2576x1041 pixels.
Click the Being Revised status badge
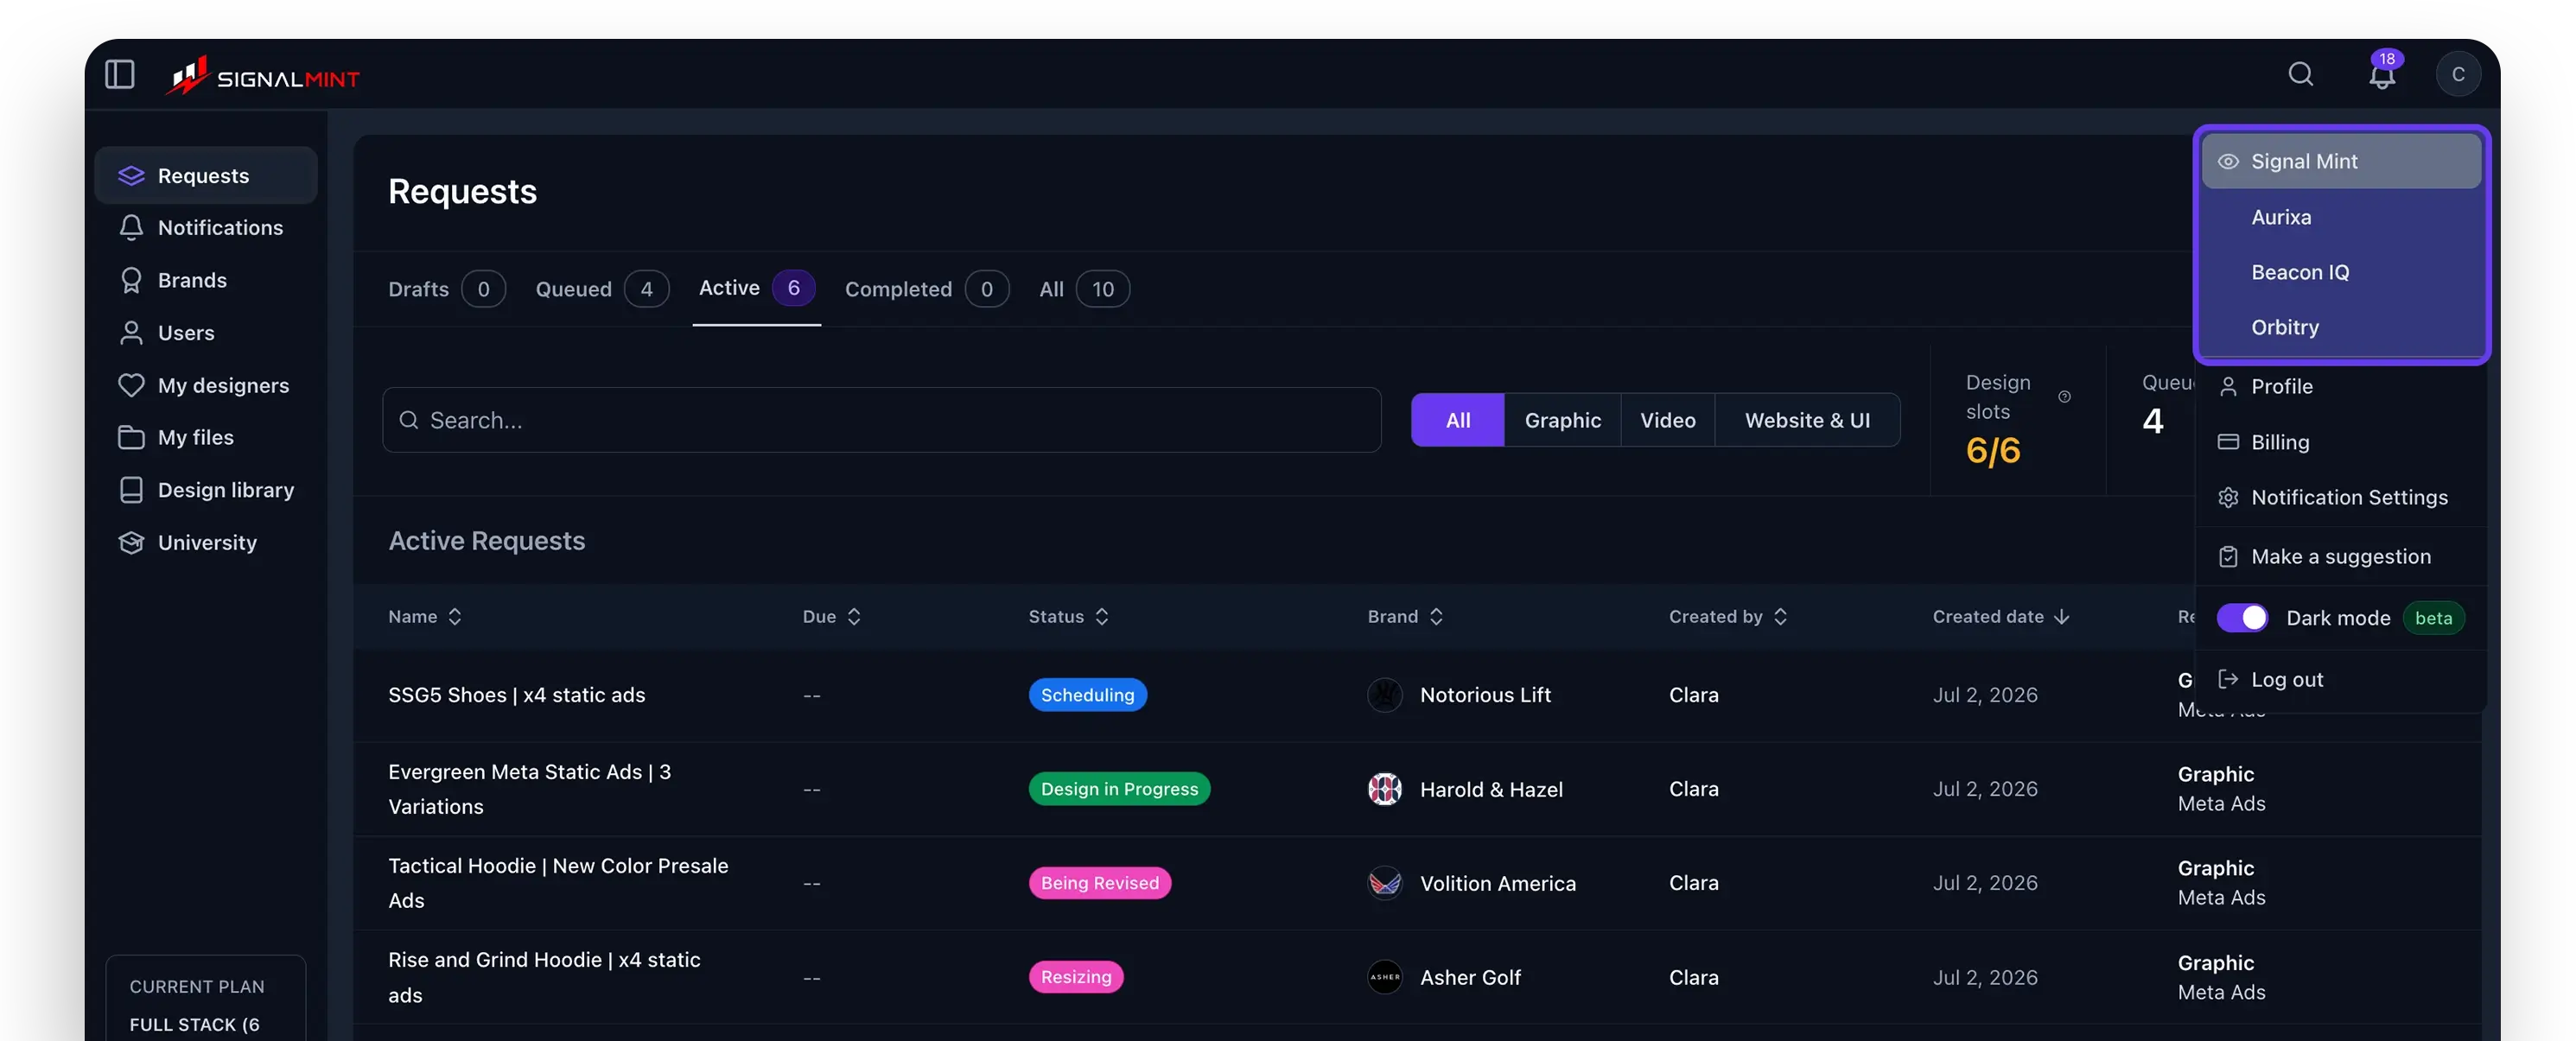tap(1099, 883)
